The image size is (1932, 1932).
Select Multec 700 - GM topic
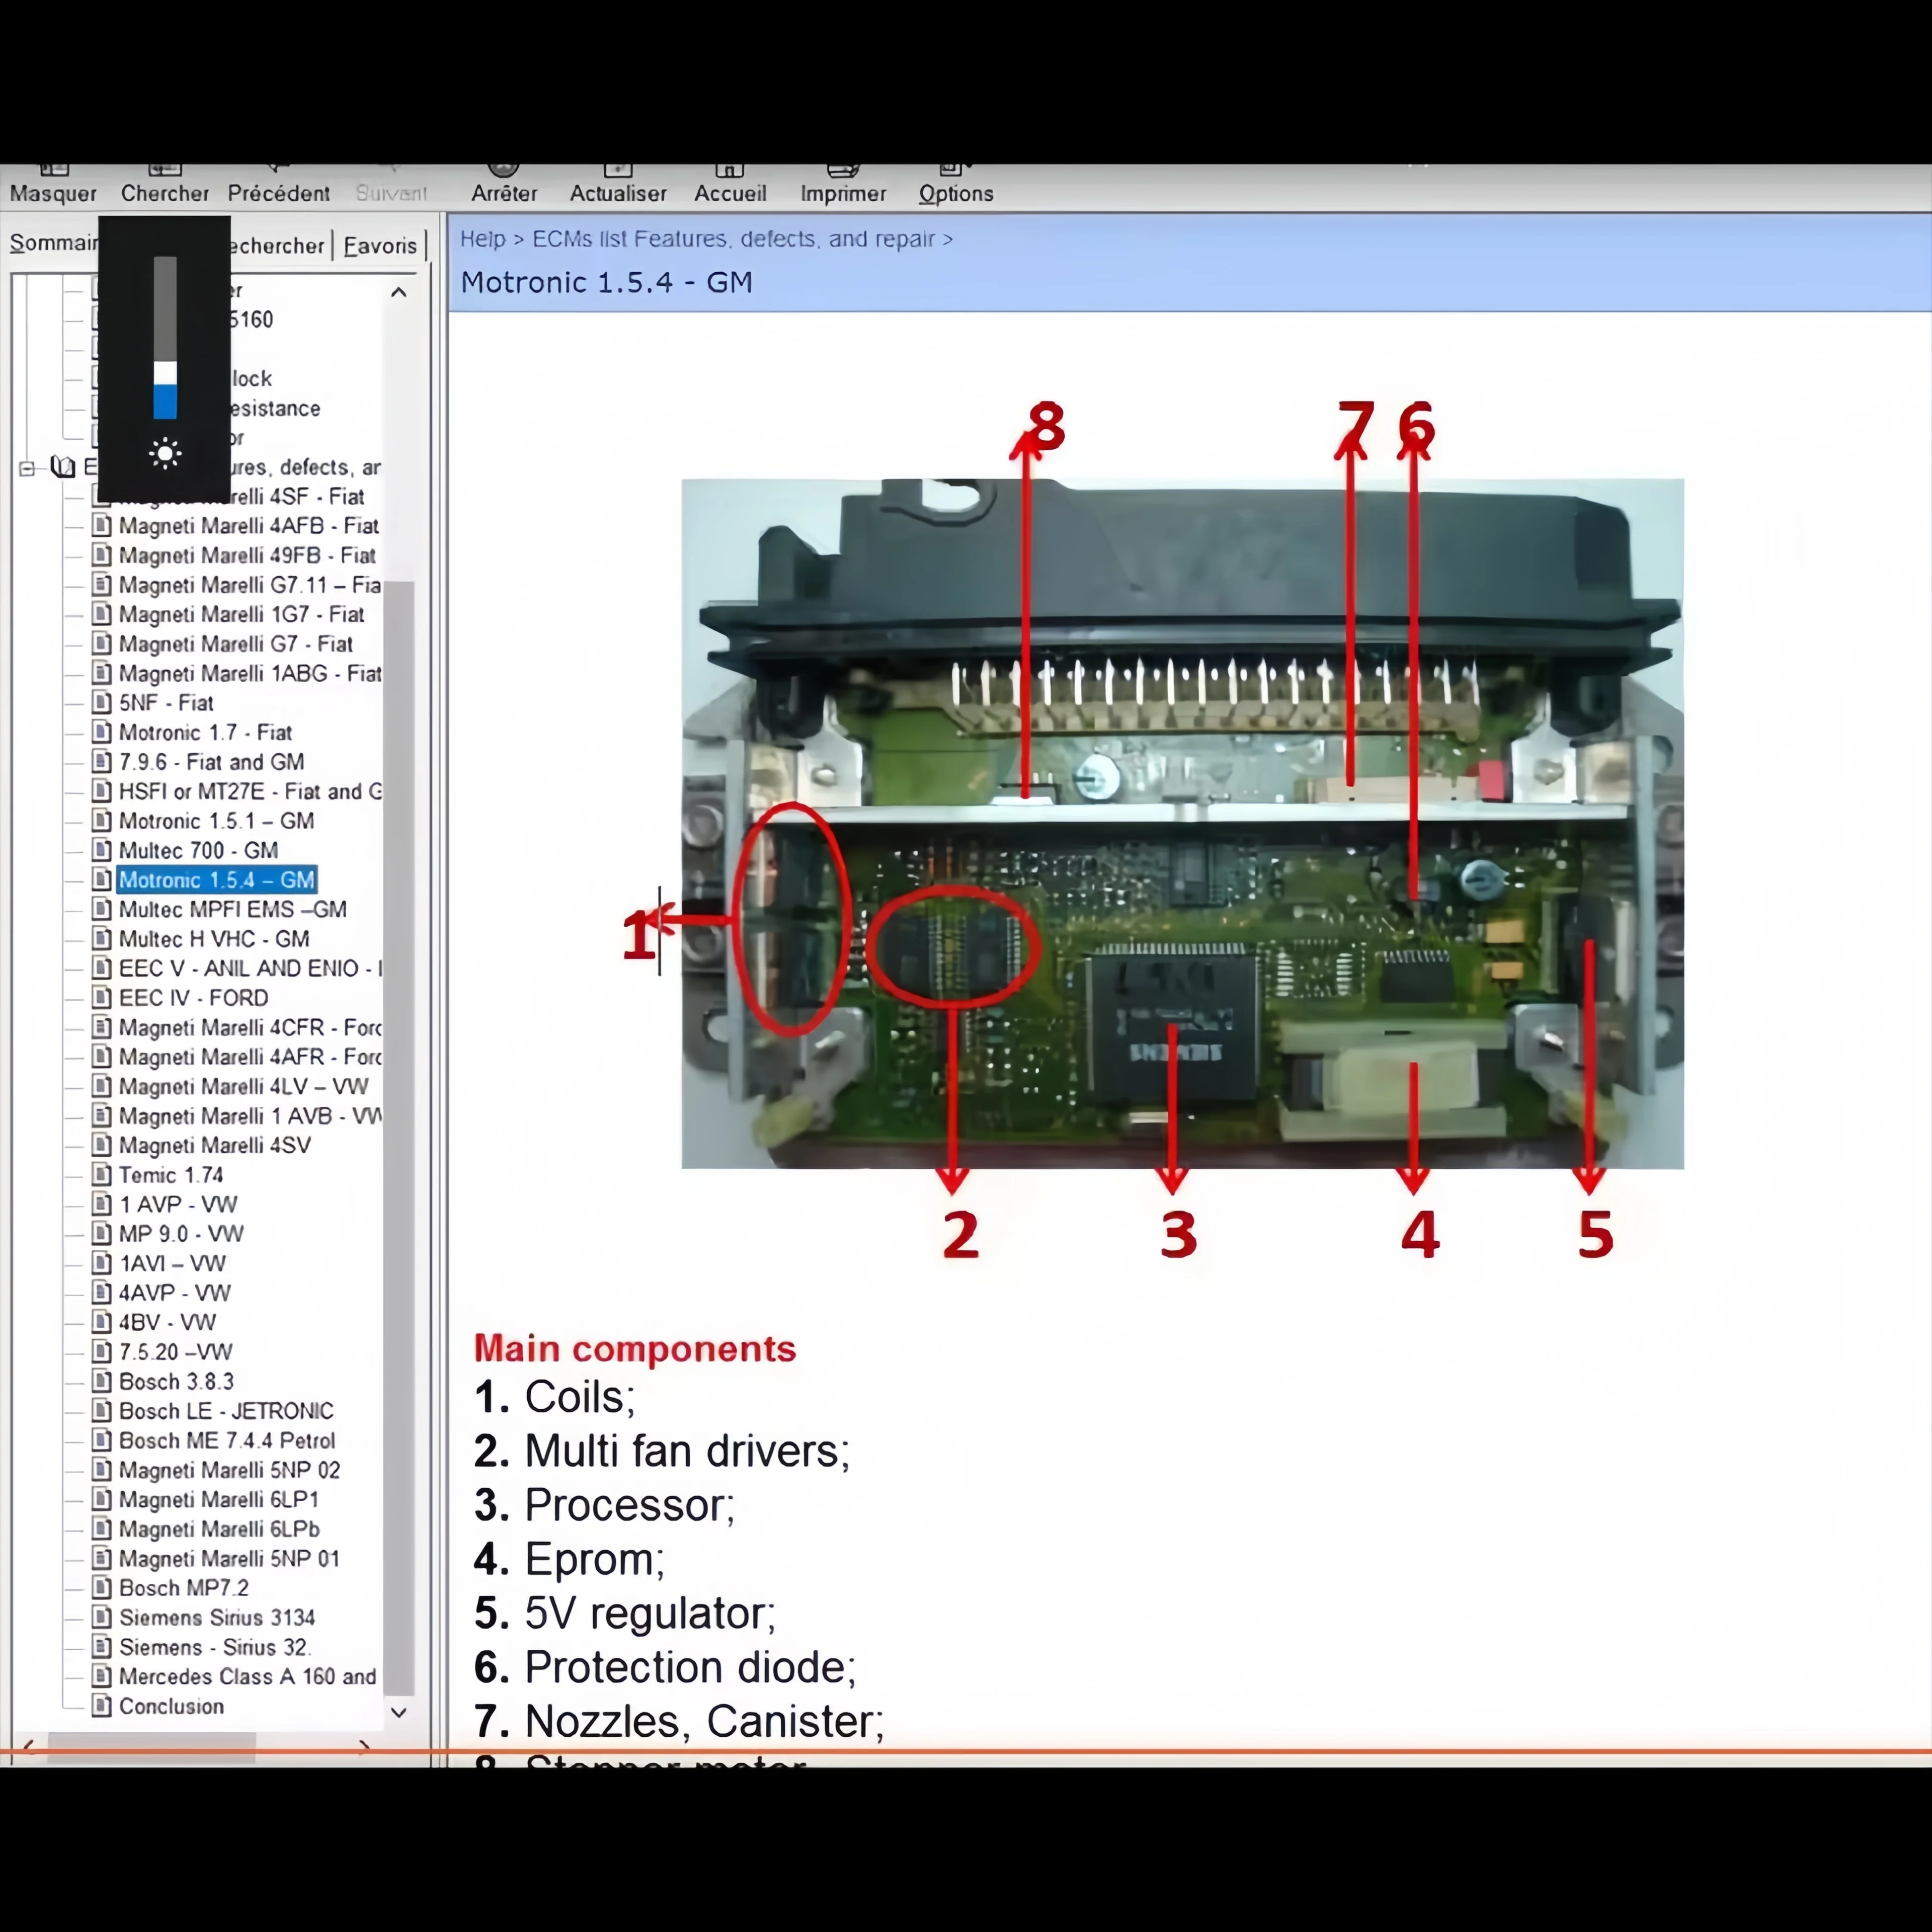tap(198, 850)
